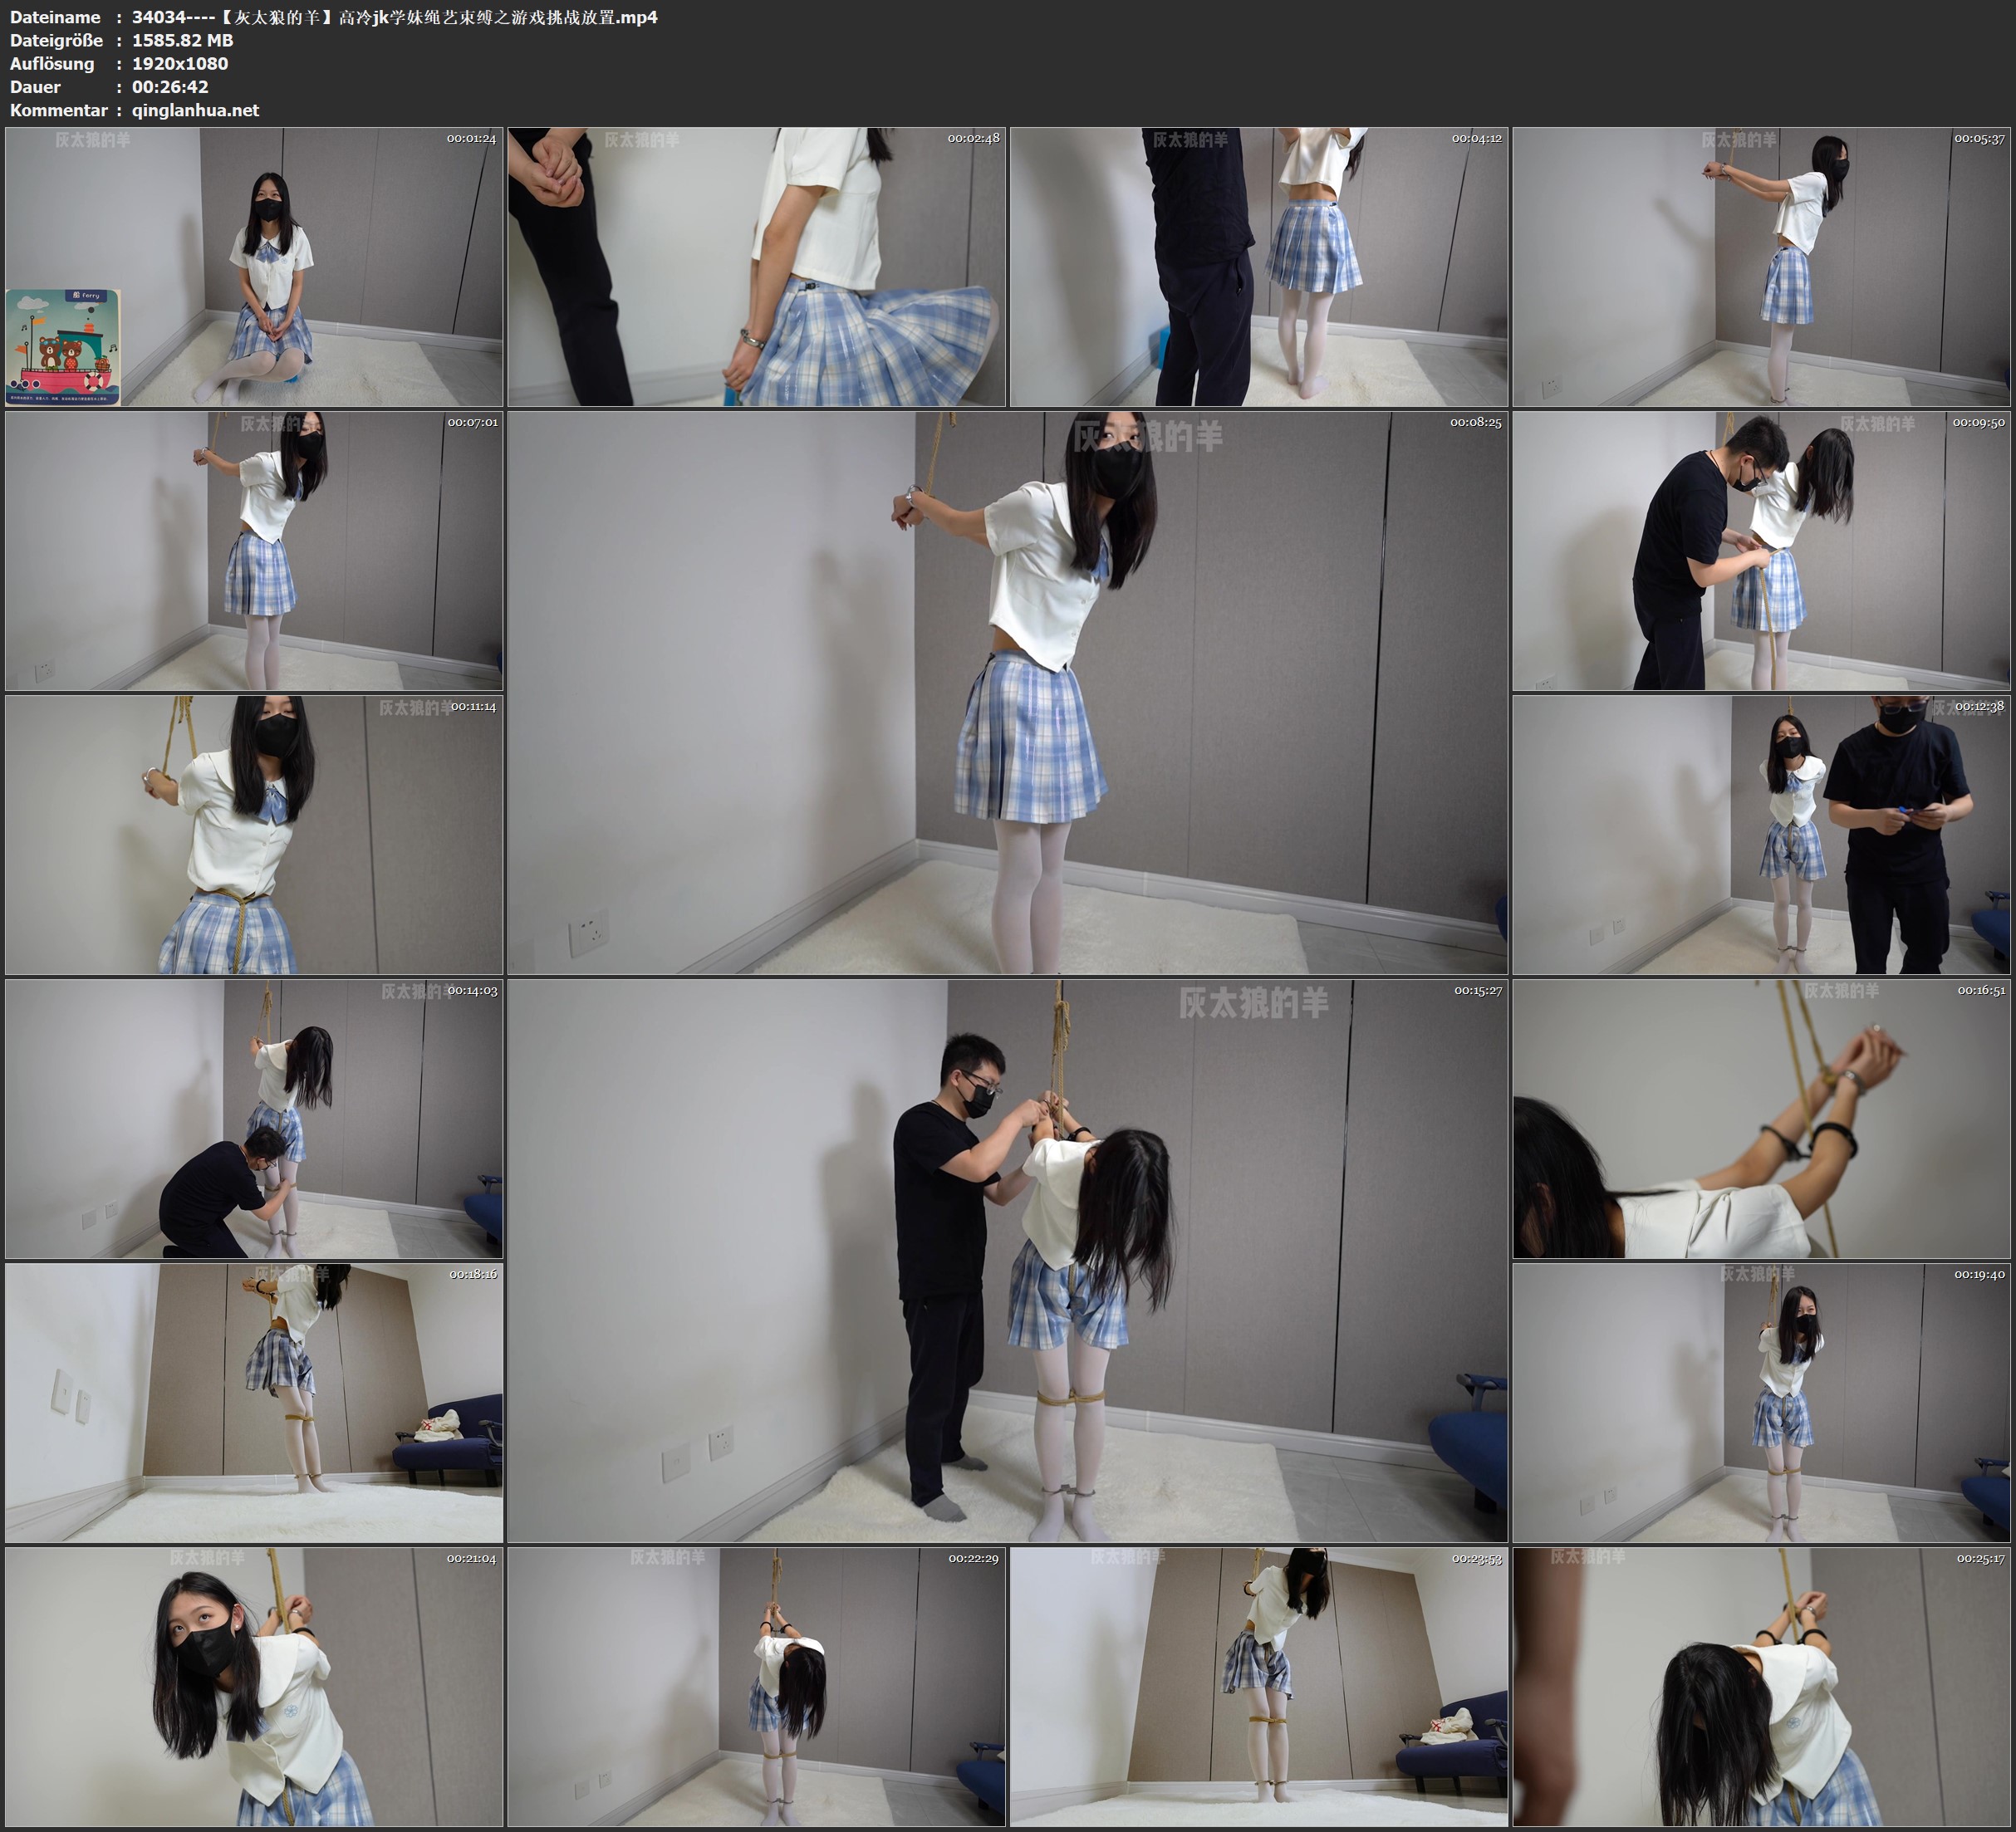The width and height of the screenshot is (2016, 1832).
Task: Select the large frame at 00:15:27
Action: pyautogui.click(x=1007, y=1261)
